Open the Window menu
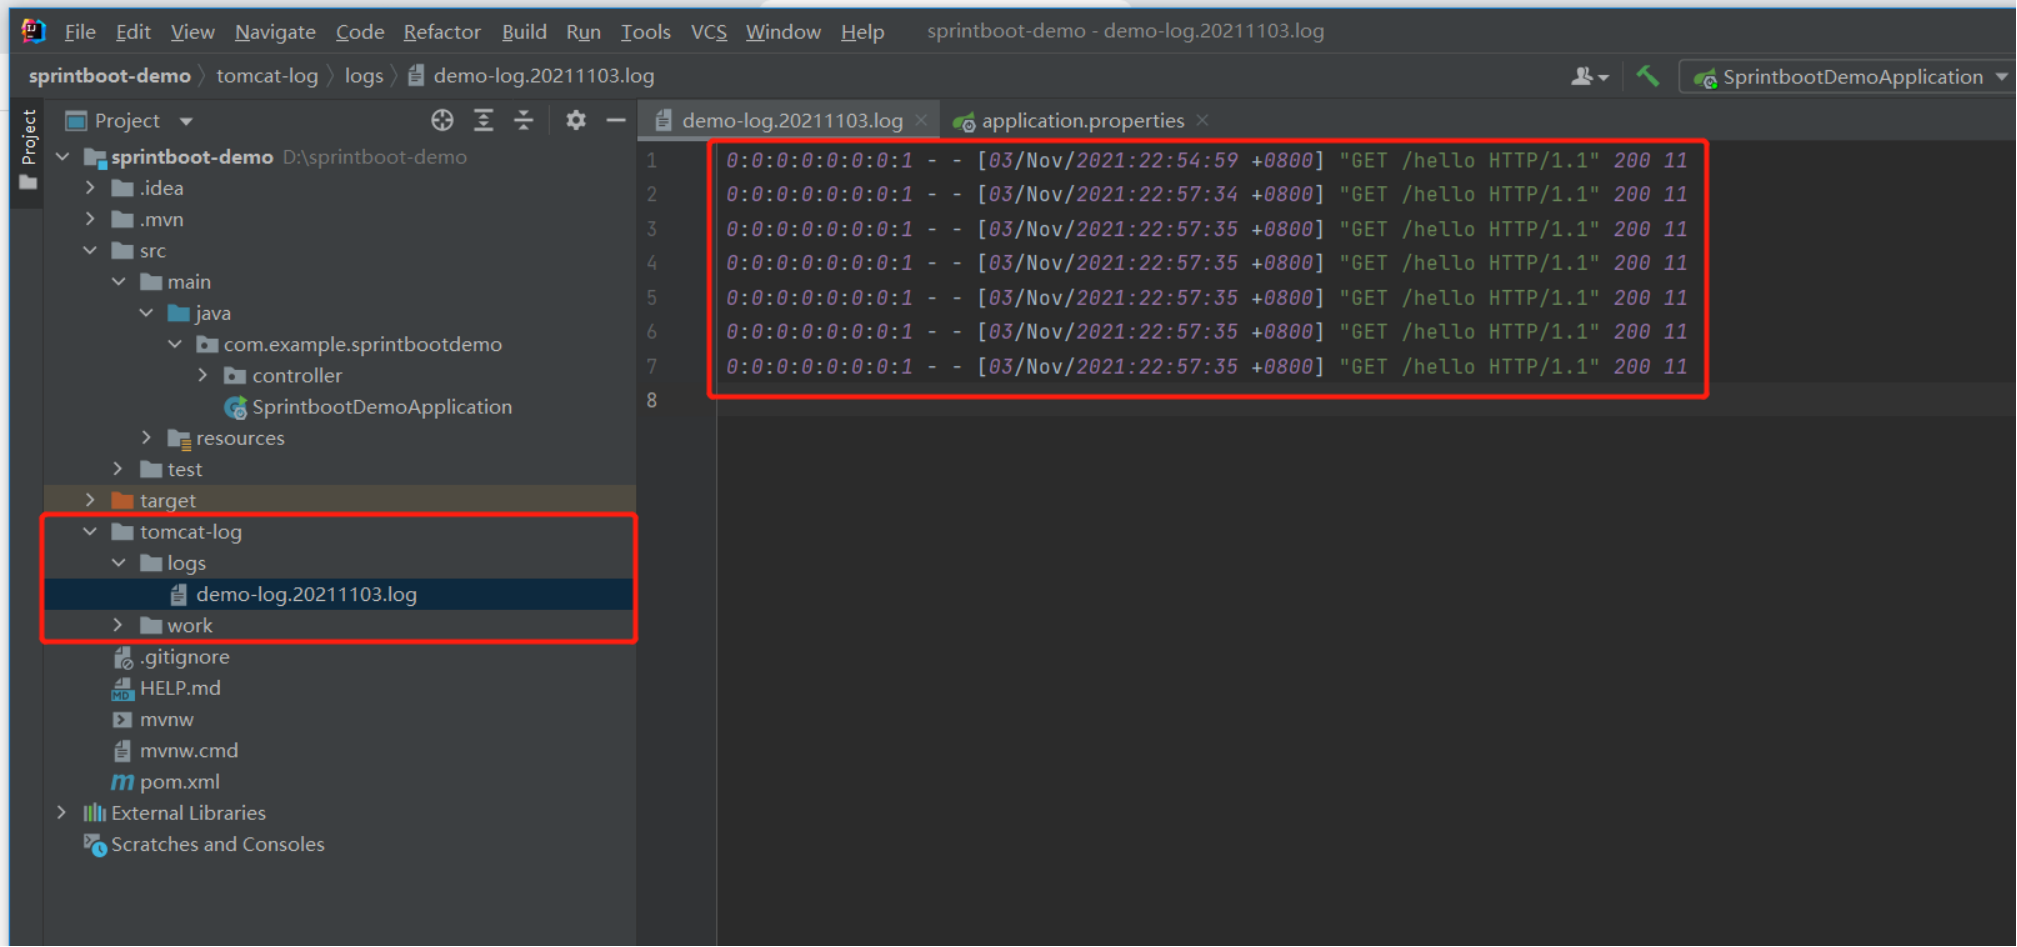Image resolution: width=2017 pixels, height=947 pixels. [783, 32]
